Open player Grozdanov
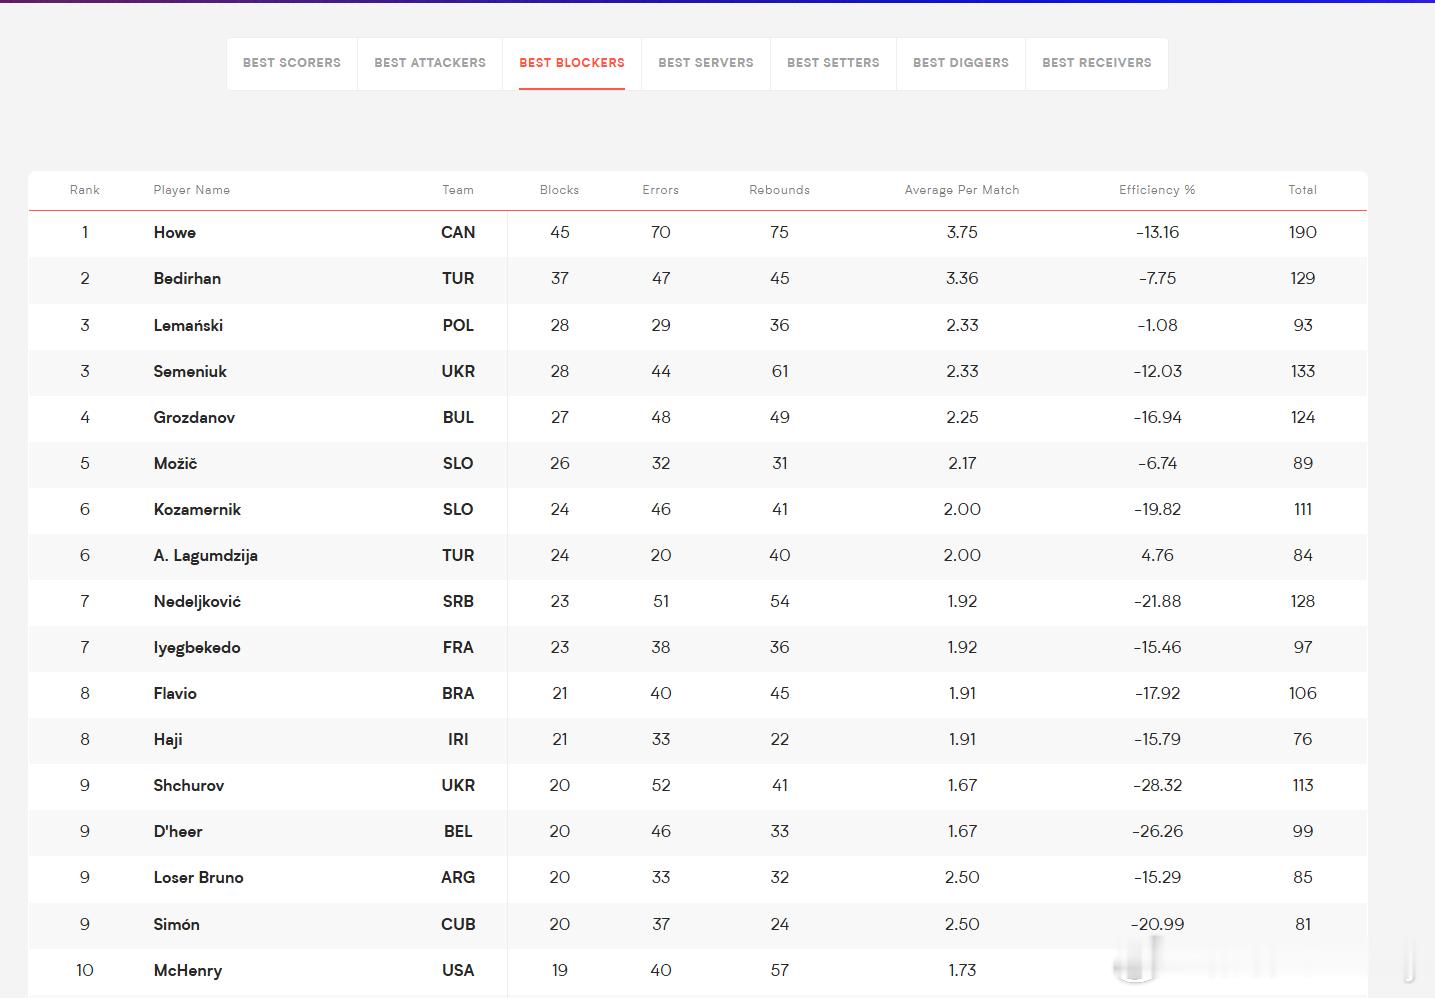The width and height of the screenshot is (1435, 998). coord(194,417)
